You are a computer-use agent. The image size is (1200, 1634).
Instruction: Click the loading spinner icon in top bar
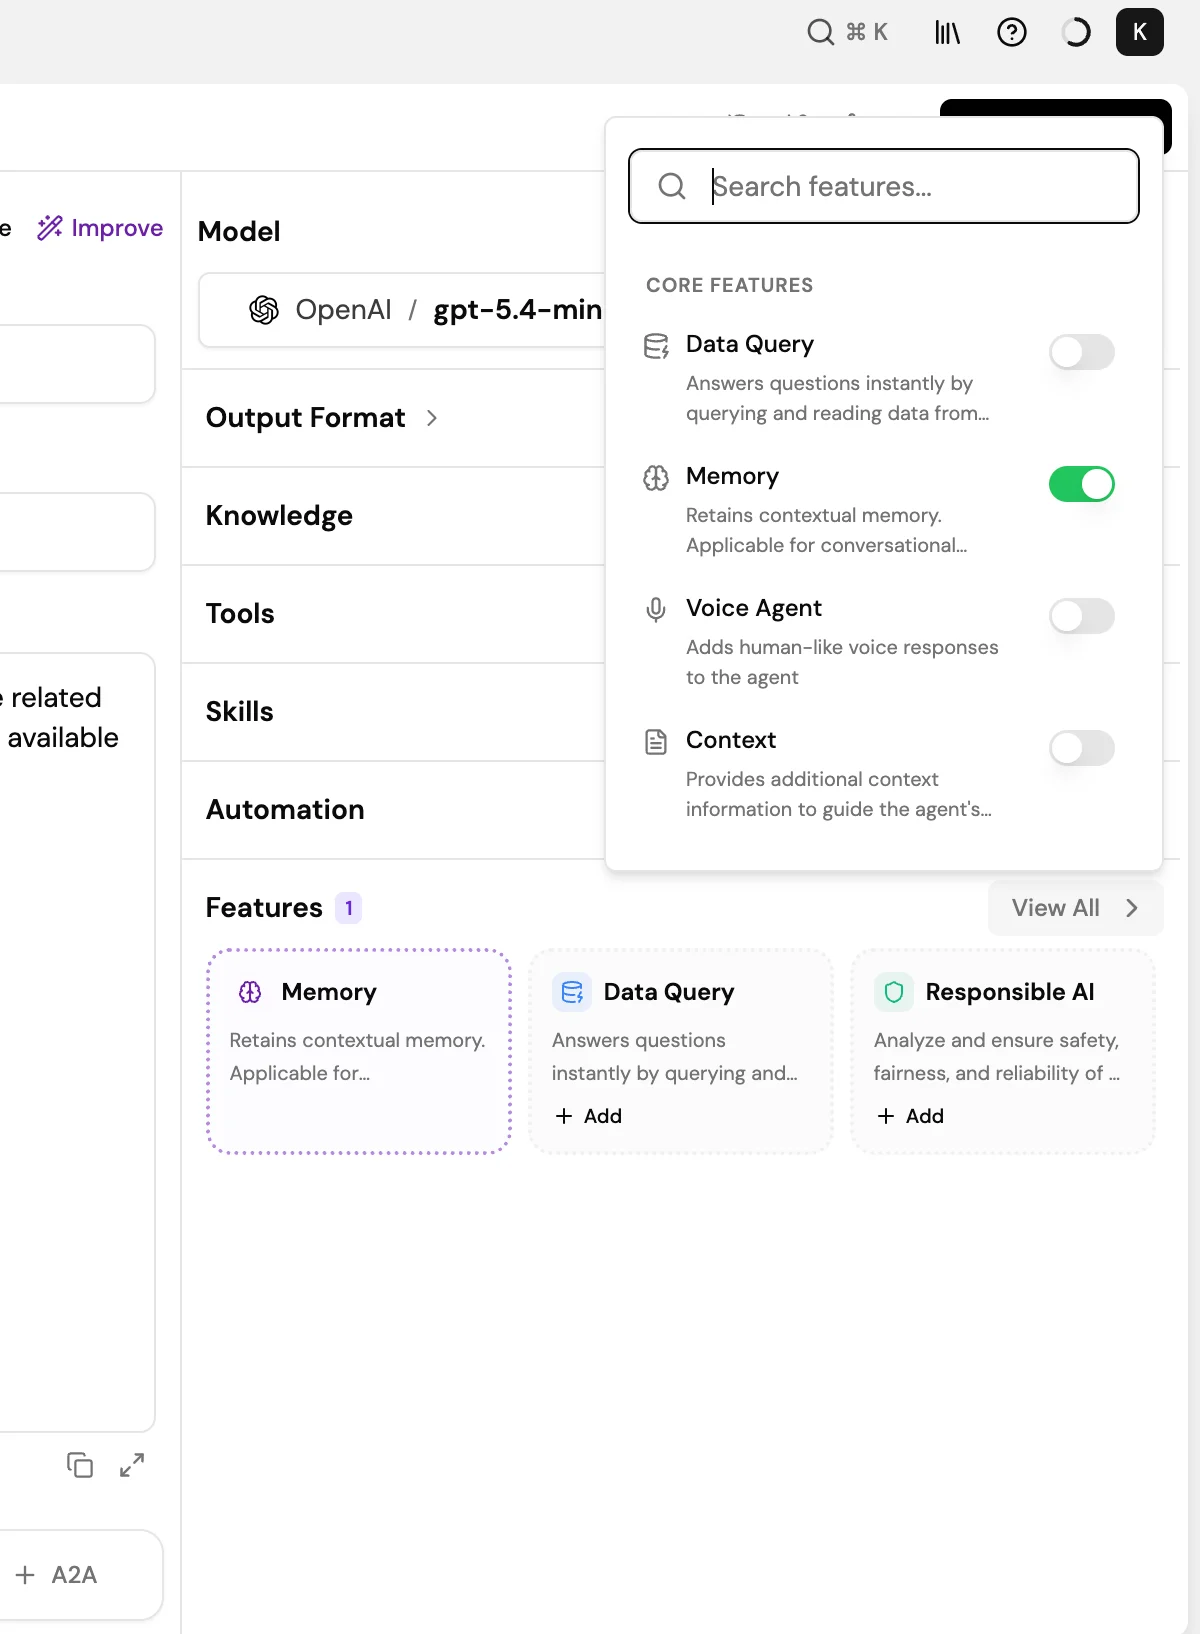1076,33
